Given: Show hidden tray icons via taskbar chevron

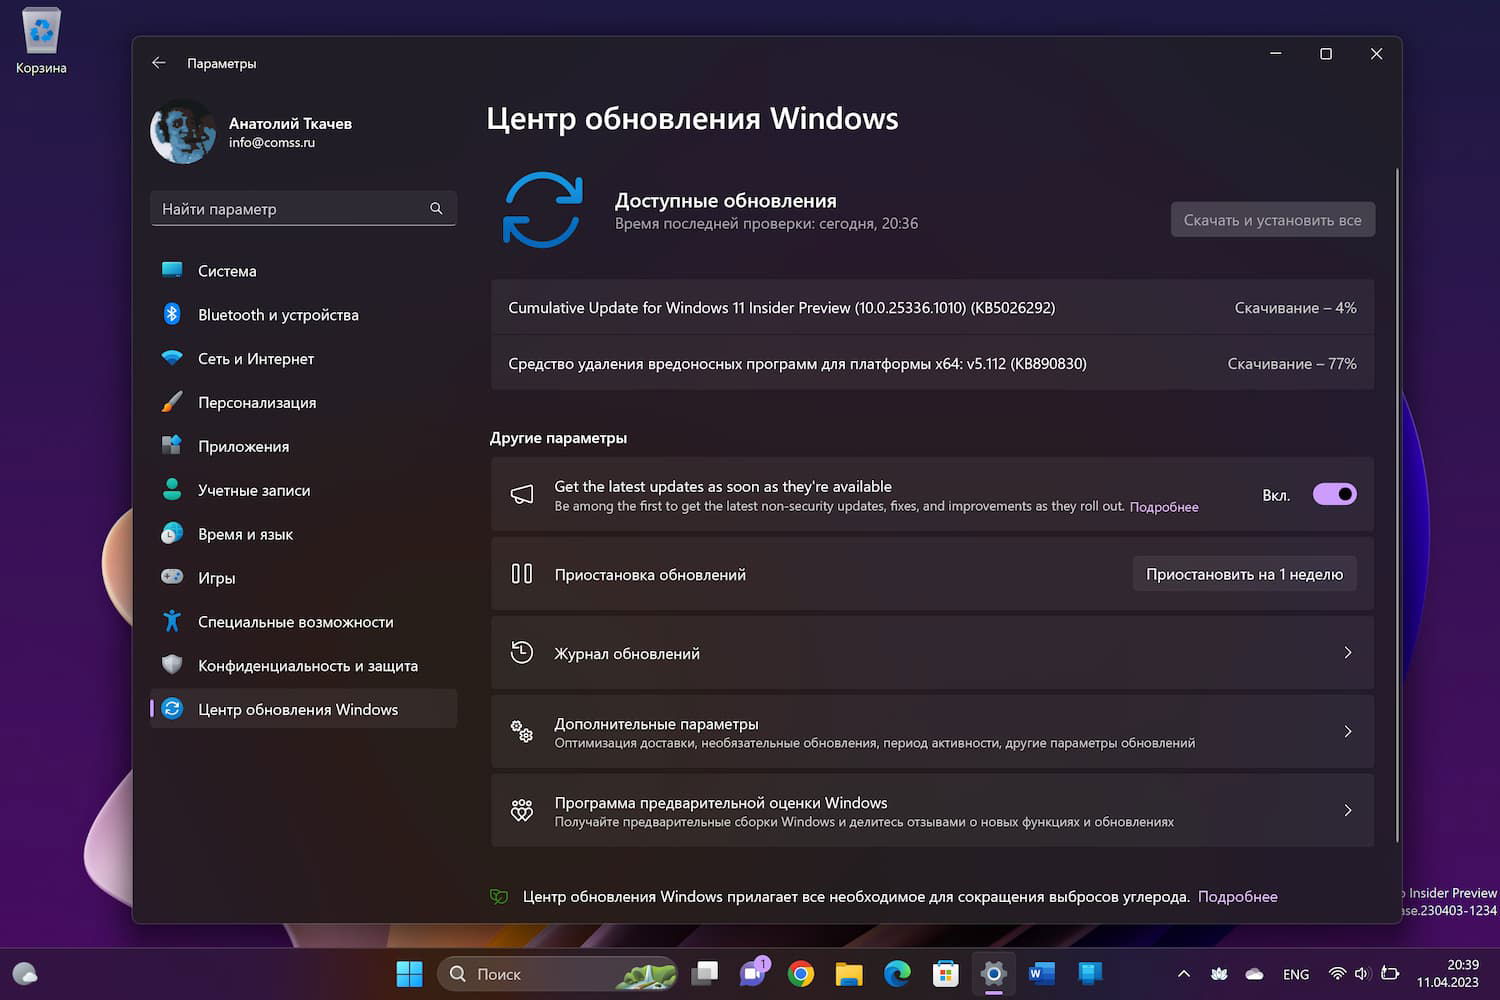Looking at the screenshot, I should tap(1184, 974).
